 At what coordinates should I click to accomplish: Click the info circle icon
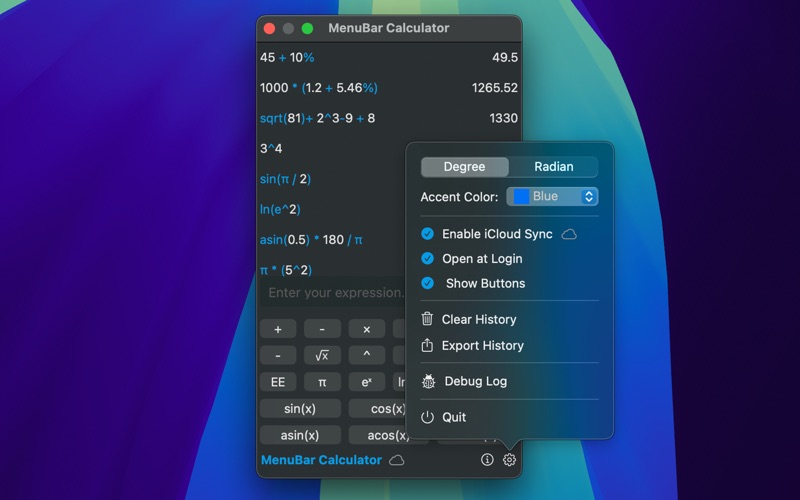point(487,460)
